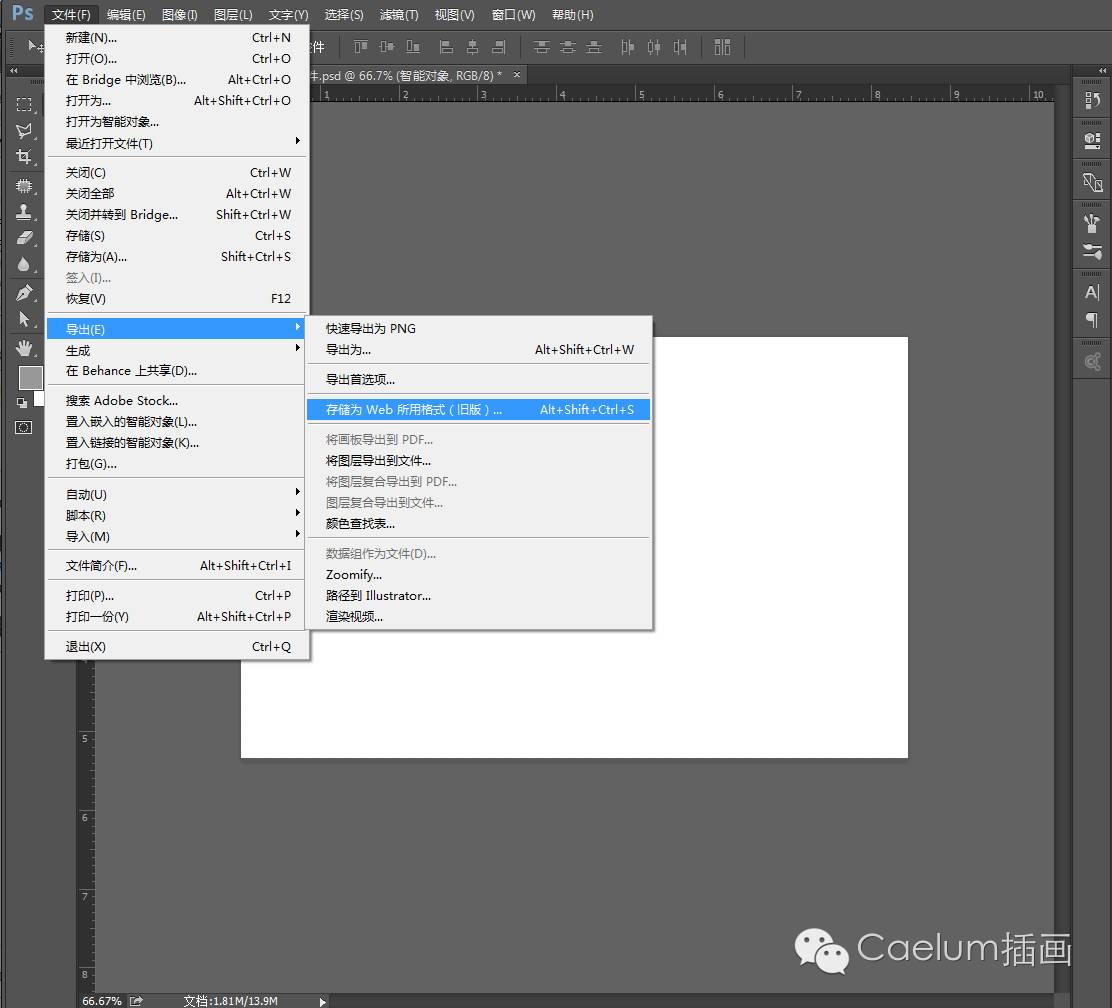Open the Paragraph panel icon
This screenshot has width=1112, height=1008.
(x=1091, y=320)
